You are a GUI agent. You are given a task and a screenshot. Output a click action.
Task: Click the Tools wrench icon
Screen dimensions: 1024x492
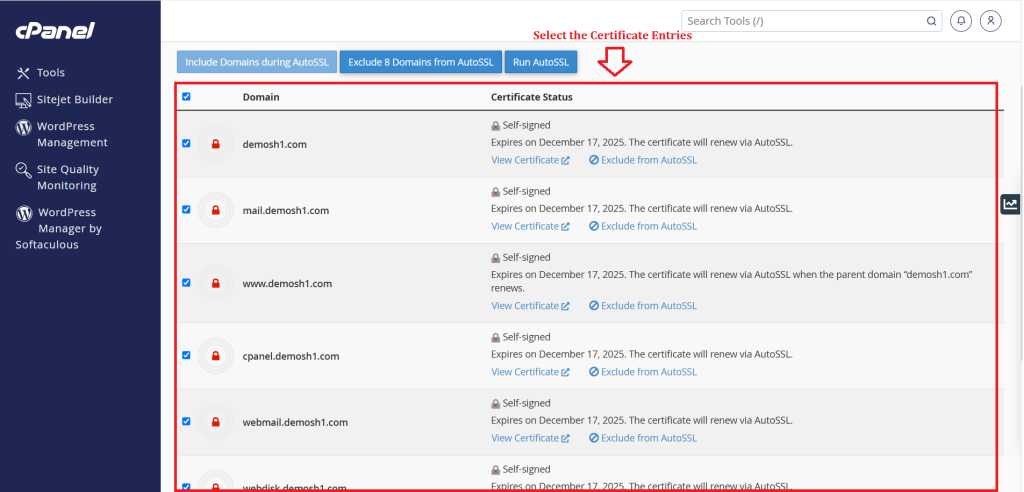(x=24, y=73)
